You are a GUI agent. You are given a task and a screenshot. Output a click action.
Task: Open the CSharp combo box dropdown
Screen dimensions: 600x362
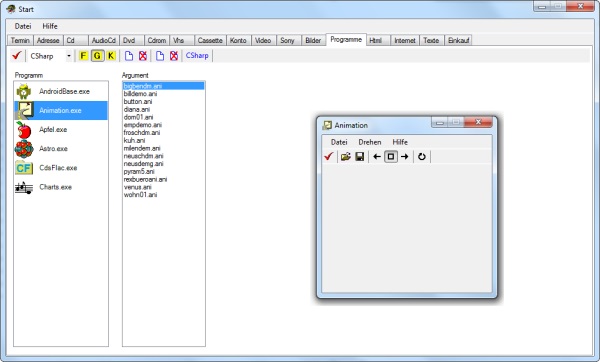point(69,56)
